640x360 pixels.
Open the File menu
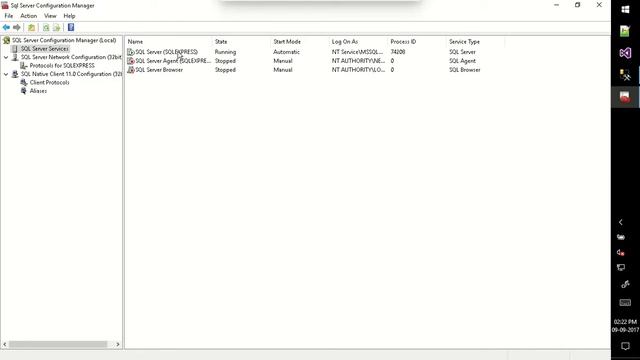coord(9,16)
